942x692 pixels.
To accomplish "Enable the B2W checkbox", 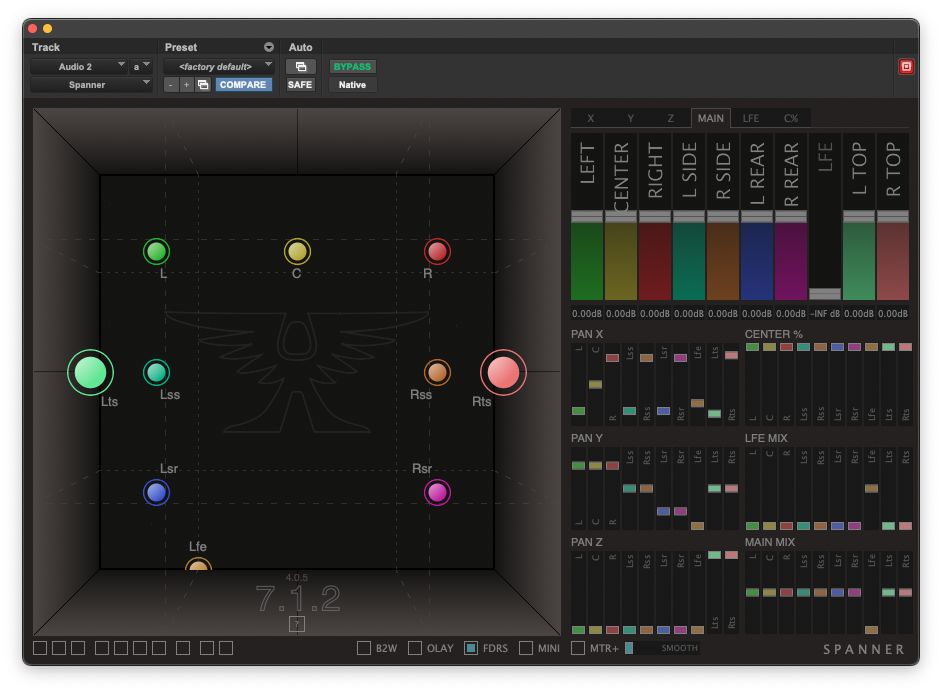I will 364,648.
